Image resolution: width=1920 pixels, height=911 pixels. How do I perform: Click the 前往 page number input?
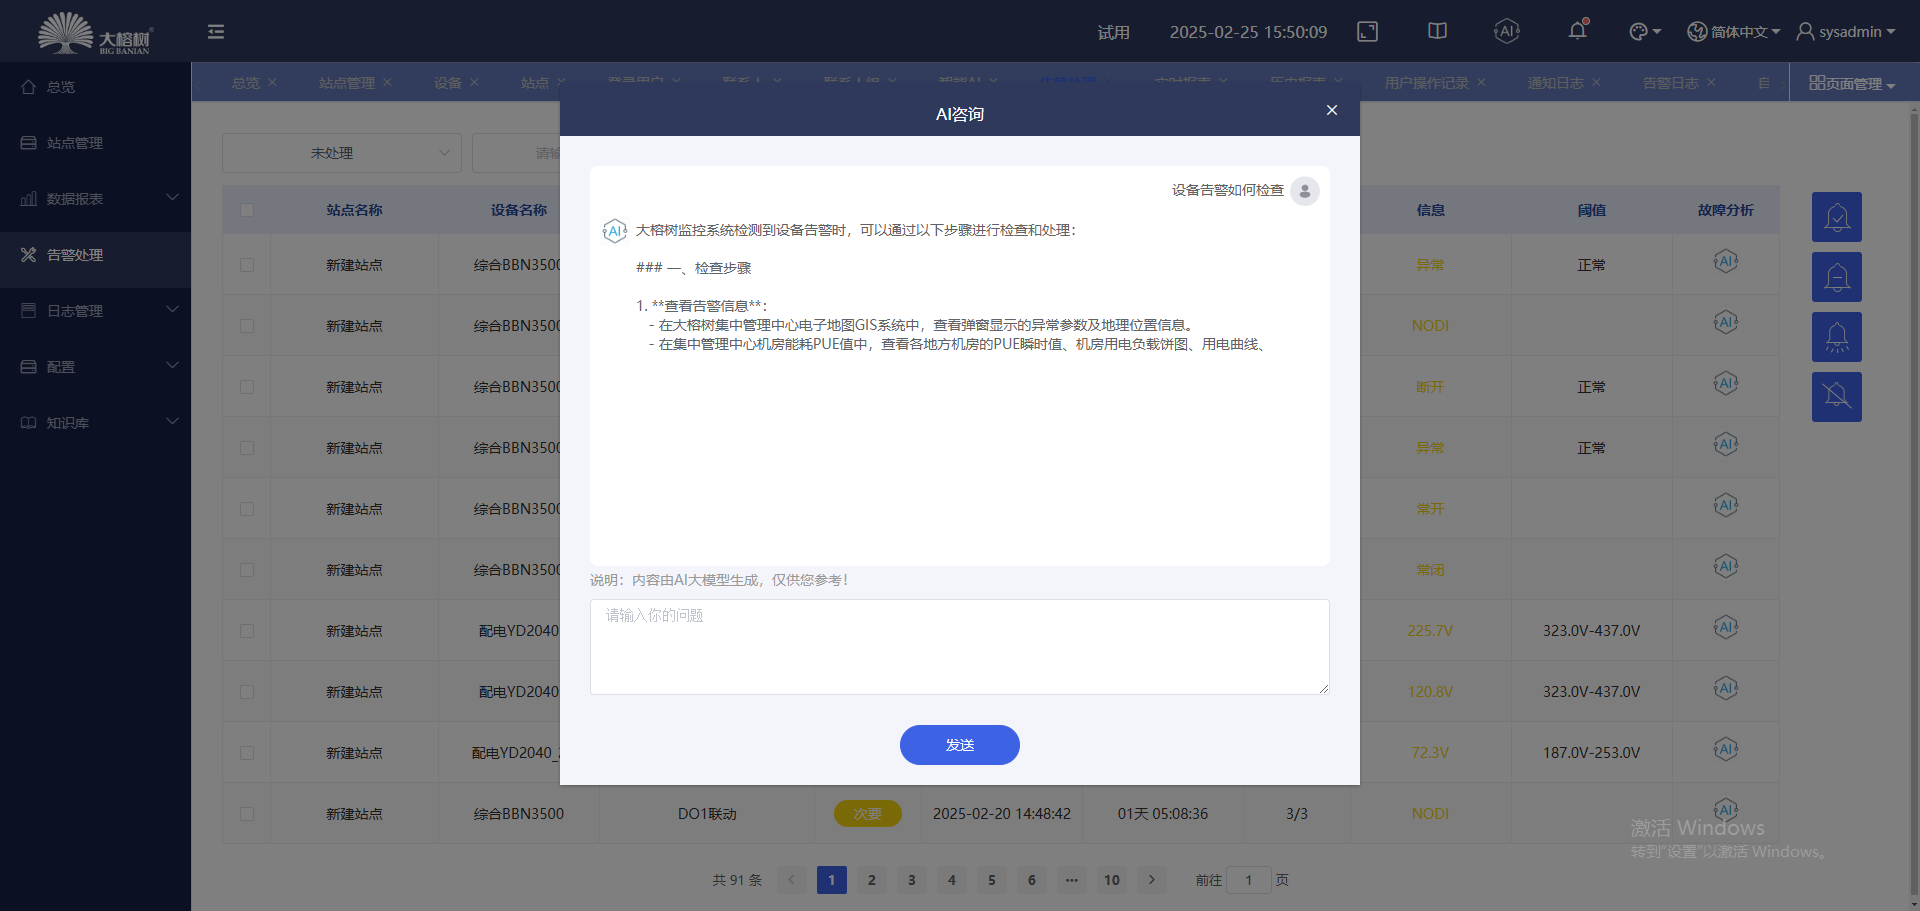(1249, 880)
